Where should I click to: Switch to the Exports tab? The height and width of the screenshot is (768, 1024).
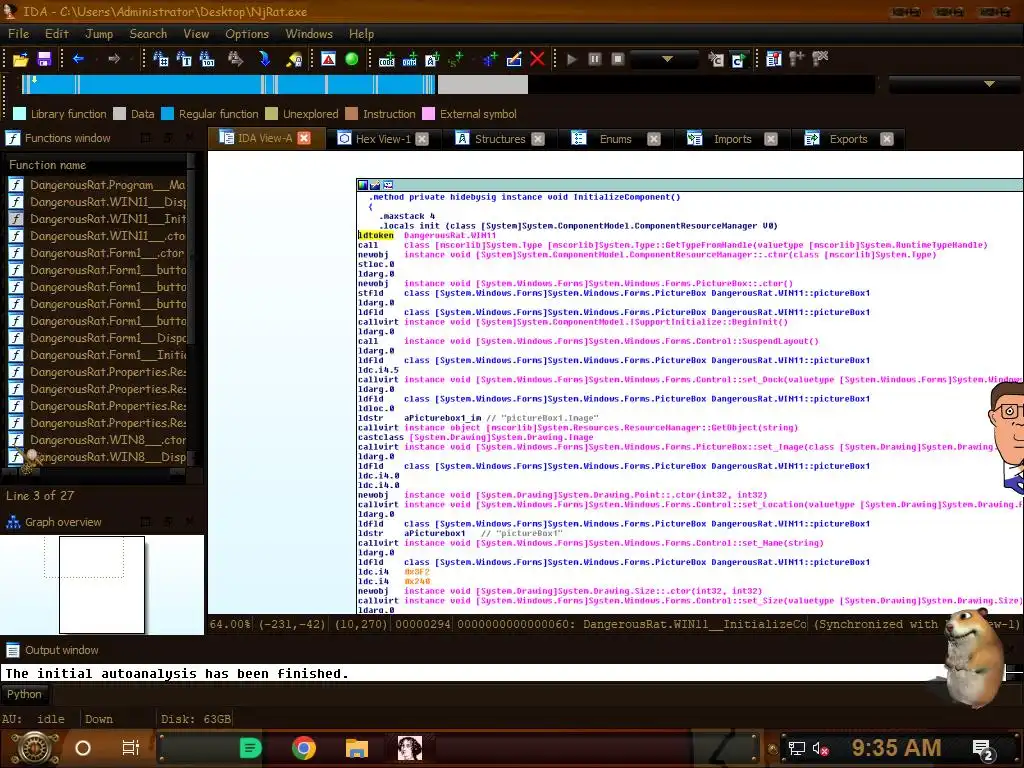(848, 139)
